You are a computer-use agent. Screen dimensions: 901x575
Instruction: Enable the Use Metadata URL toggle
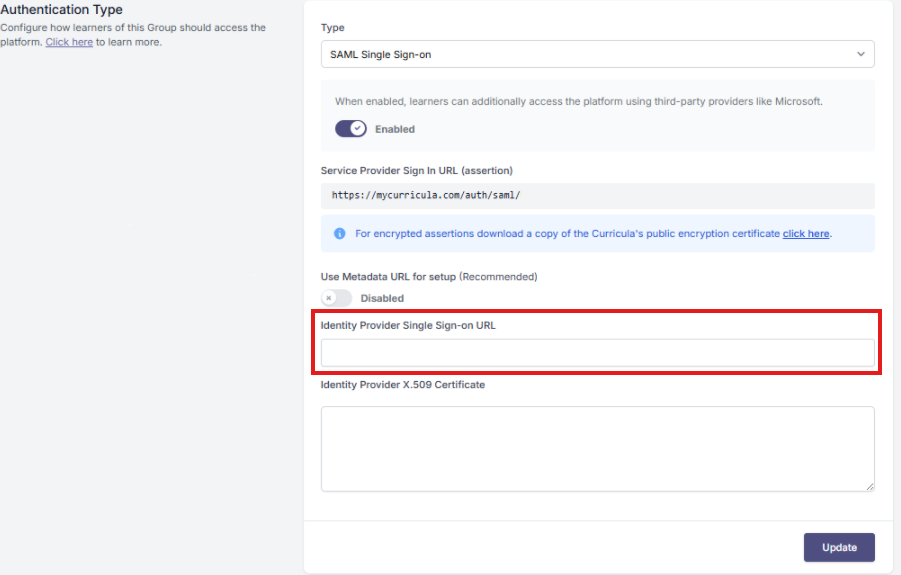(336, 298)
